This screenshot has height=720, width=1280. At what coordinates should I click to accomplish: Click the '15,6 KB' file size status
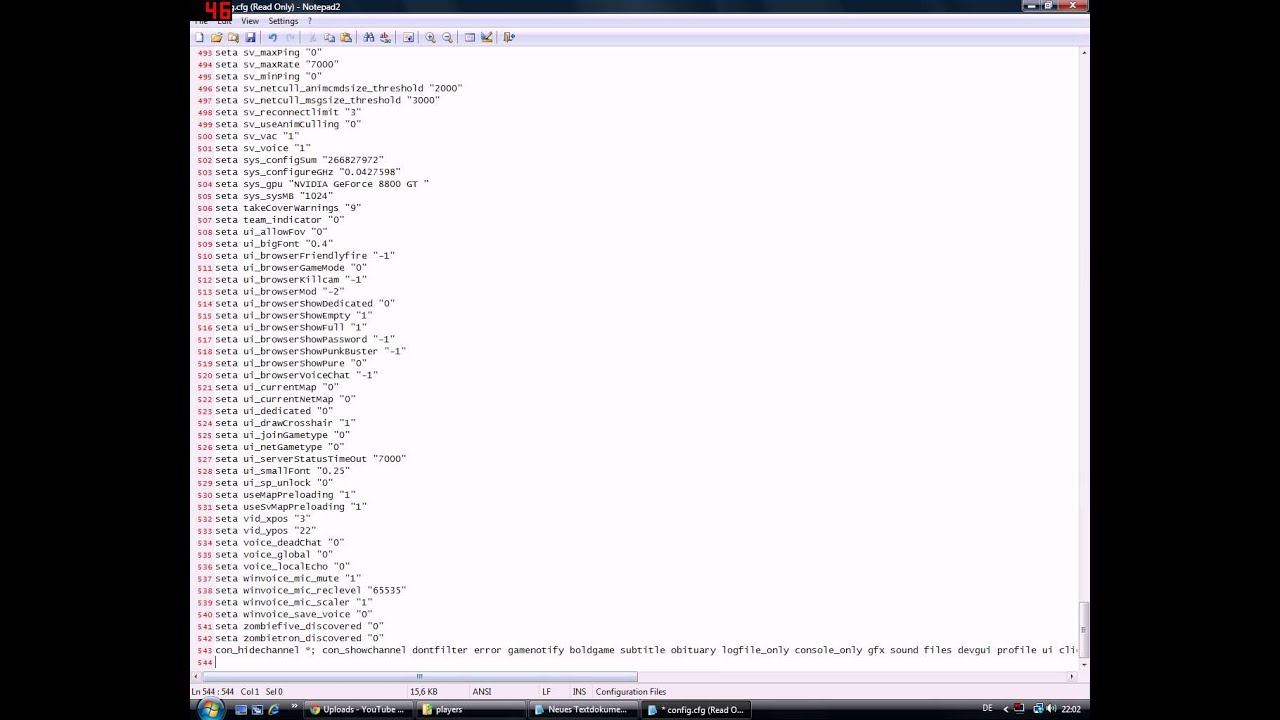pos(423,691)
